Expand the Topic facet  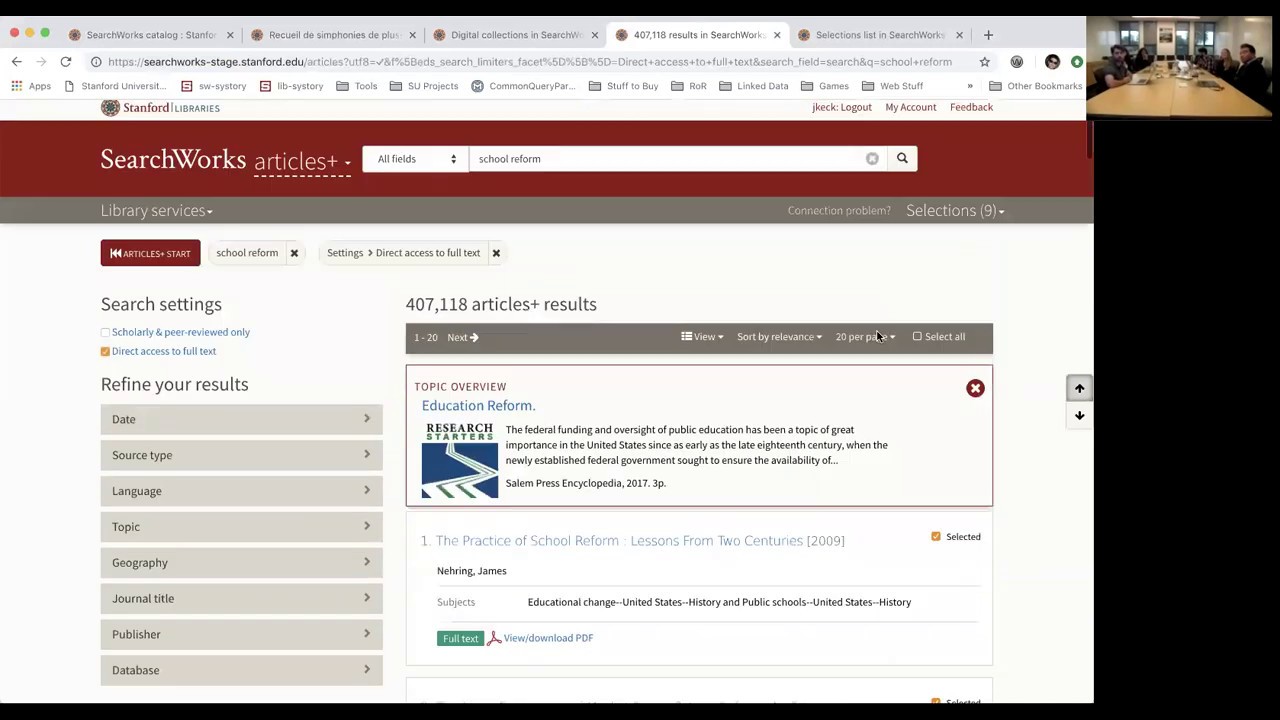[x=241, y=527]
